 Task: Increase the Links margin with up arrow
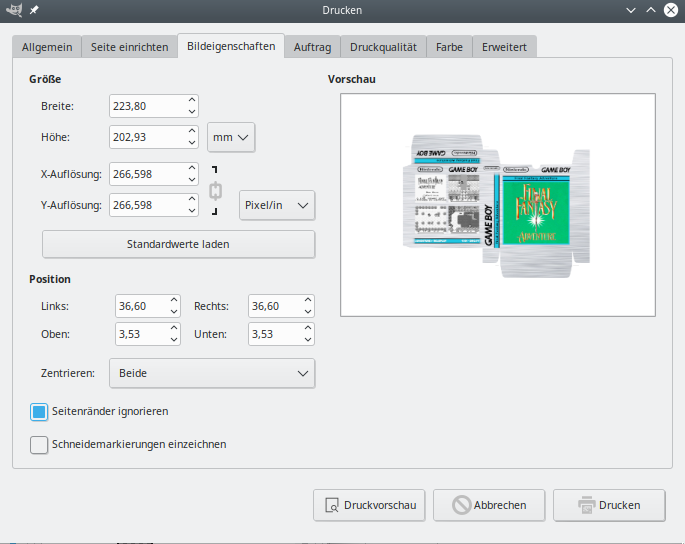(x=174, y=300)
